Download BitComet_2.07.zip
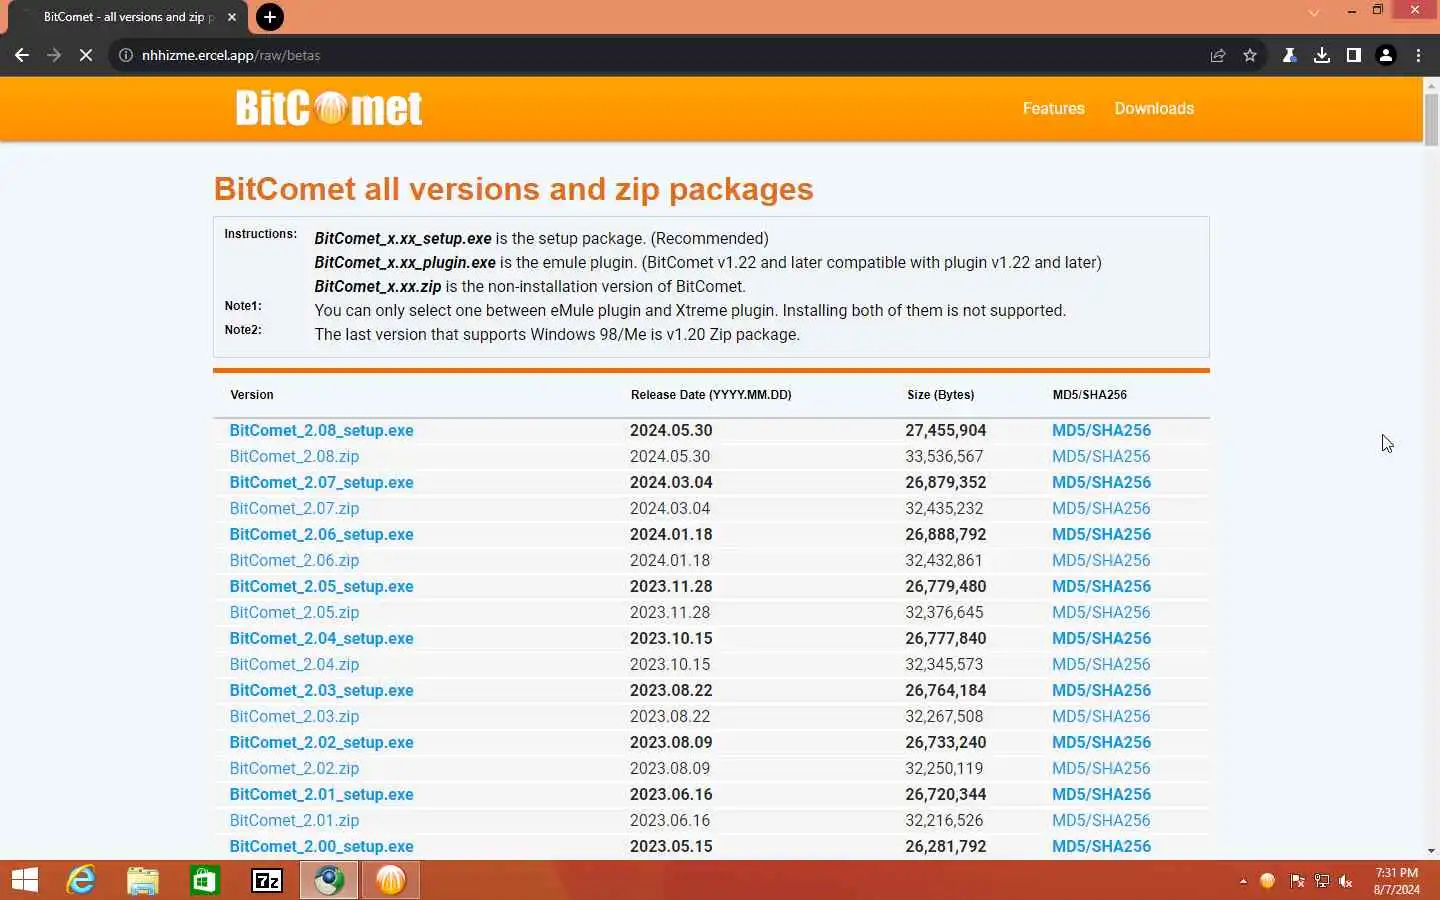 click(294, 508)
